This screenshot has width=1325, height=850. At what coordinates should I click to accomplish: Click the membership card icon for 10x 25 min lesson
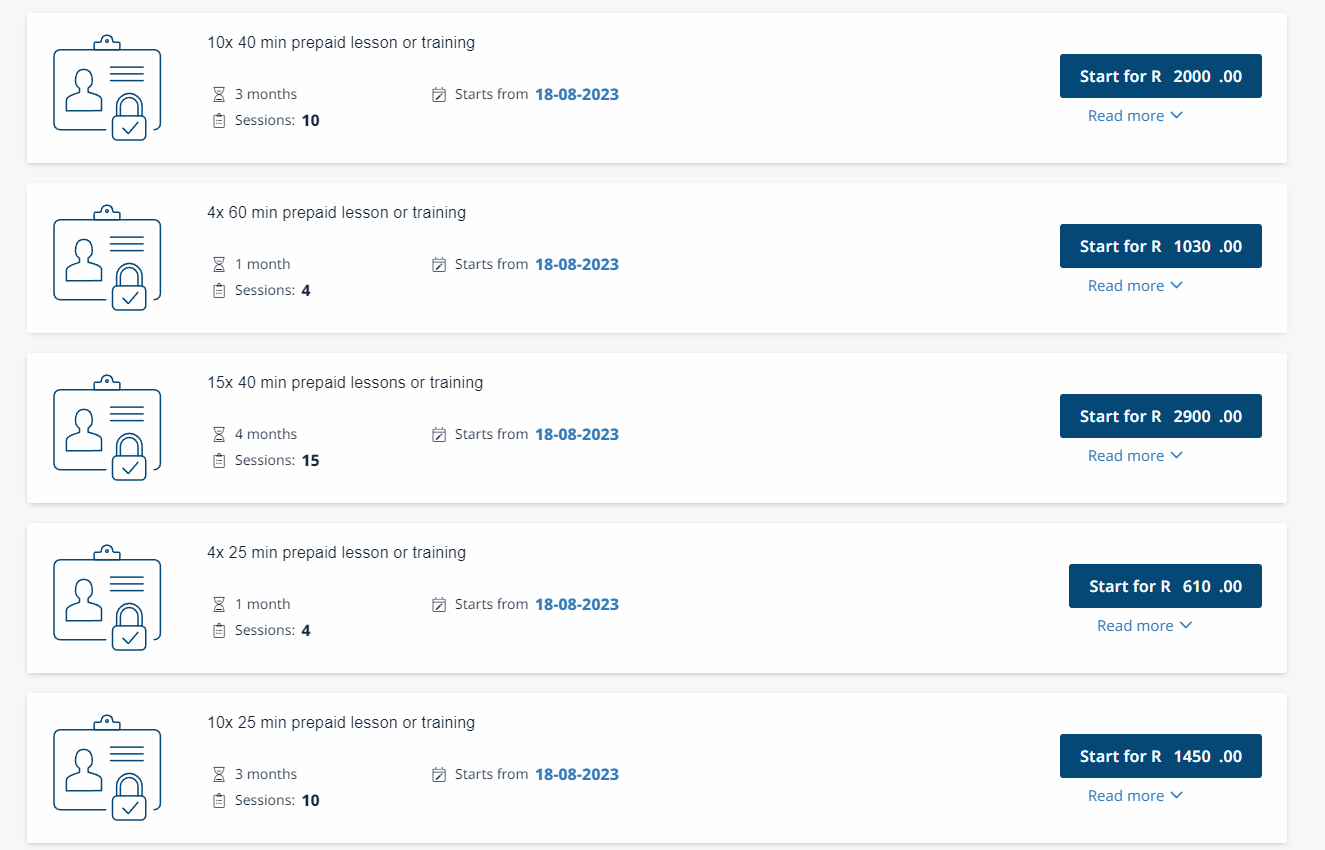point(106,768)
